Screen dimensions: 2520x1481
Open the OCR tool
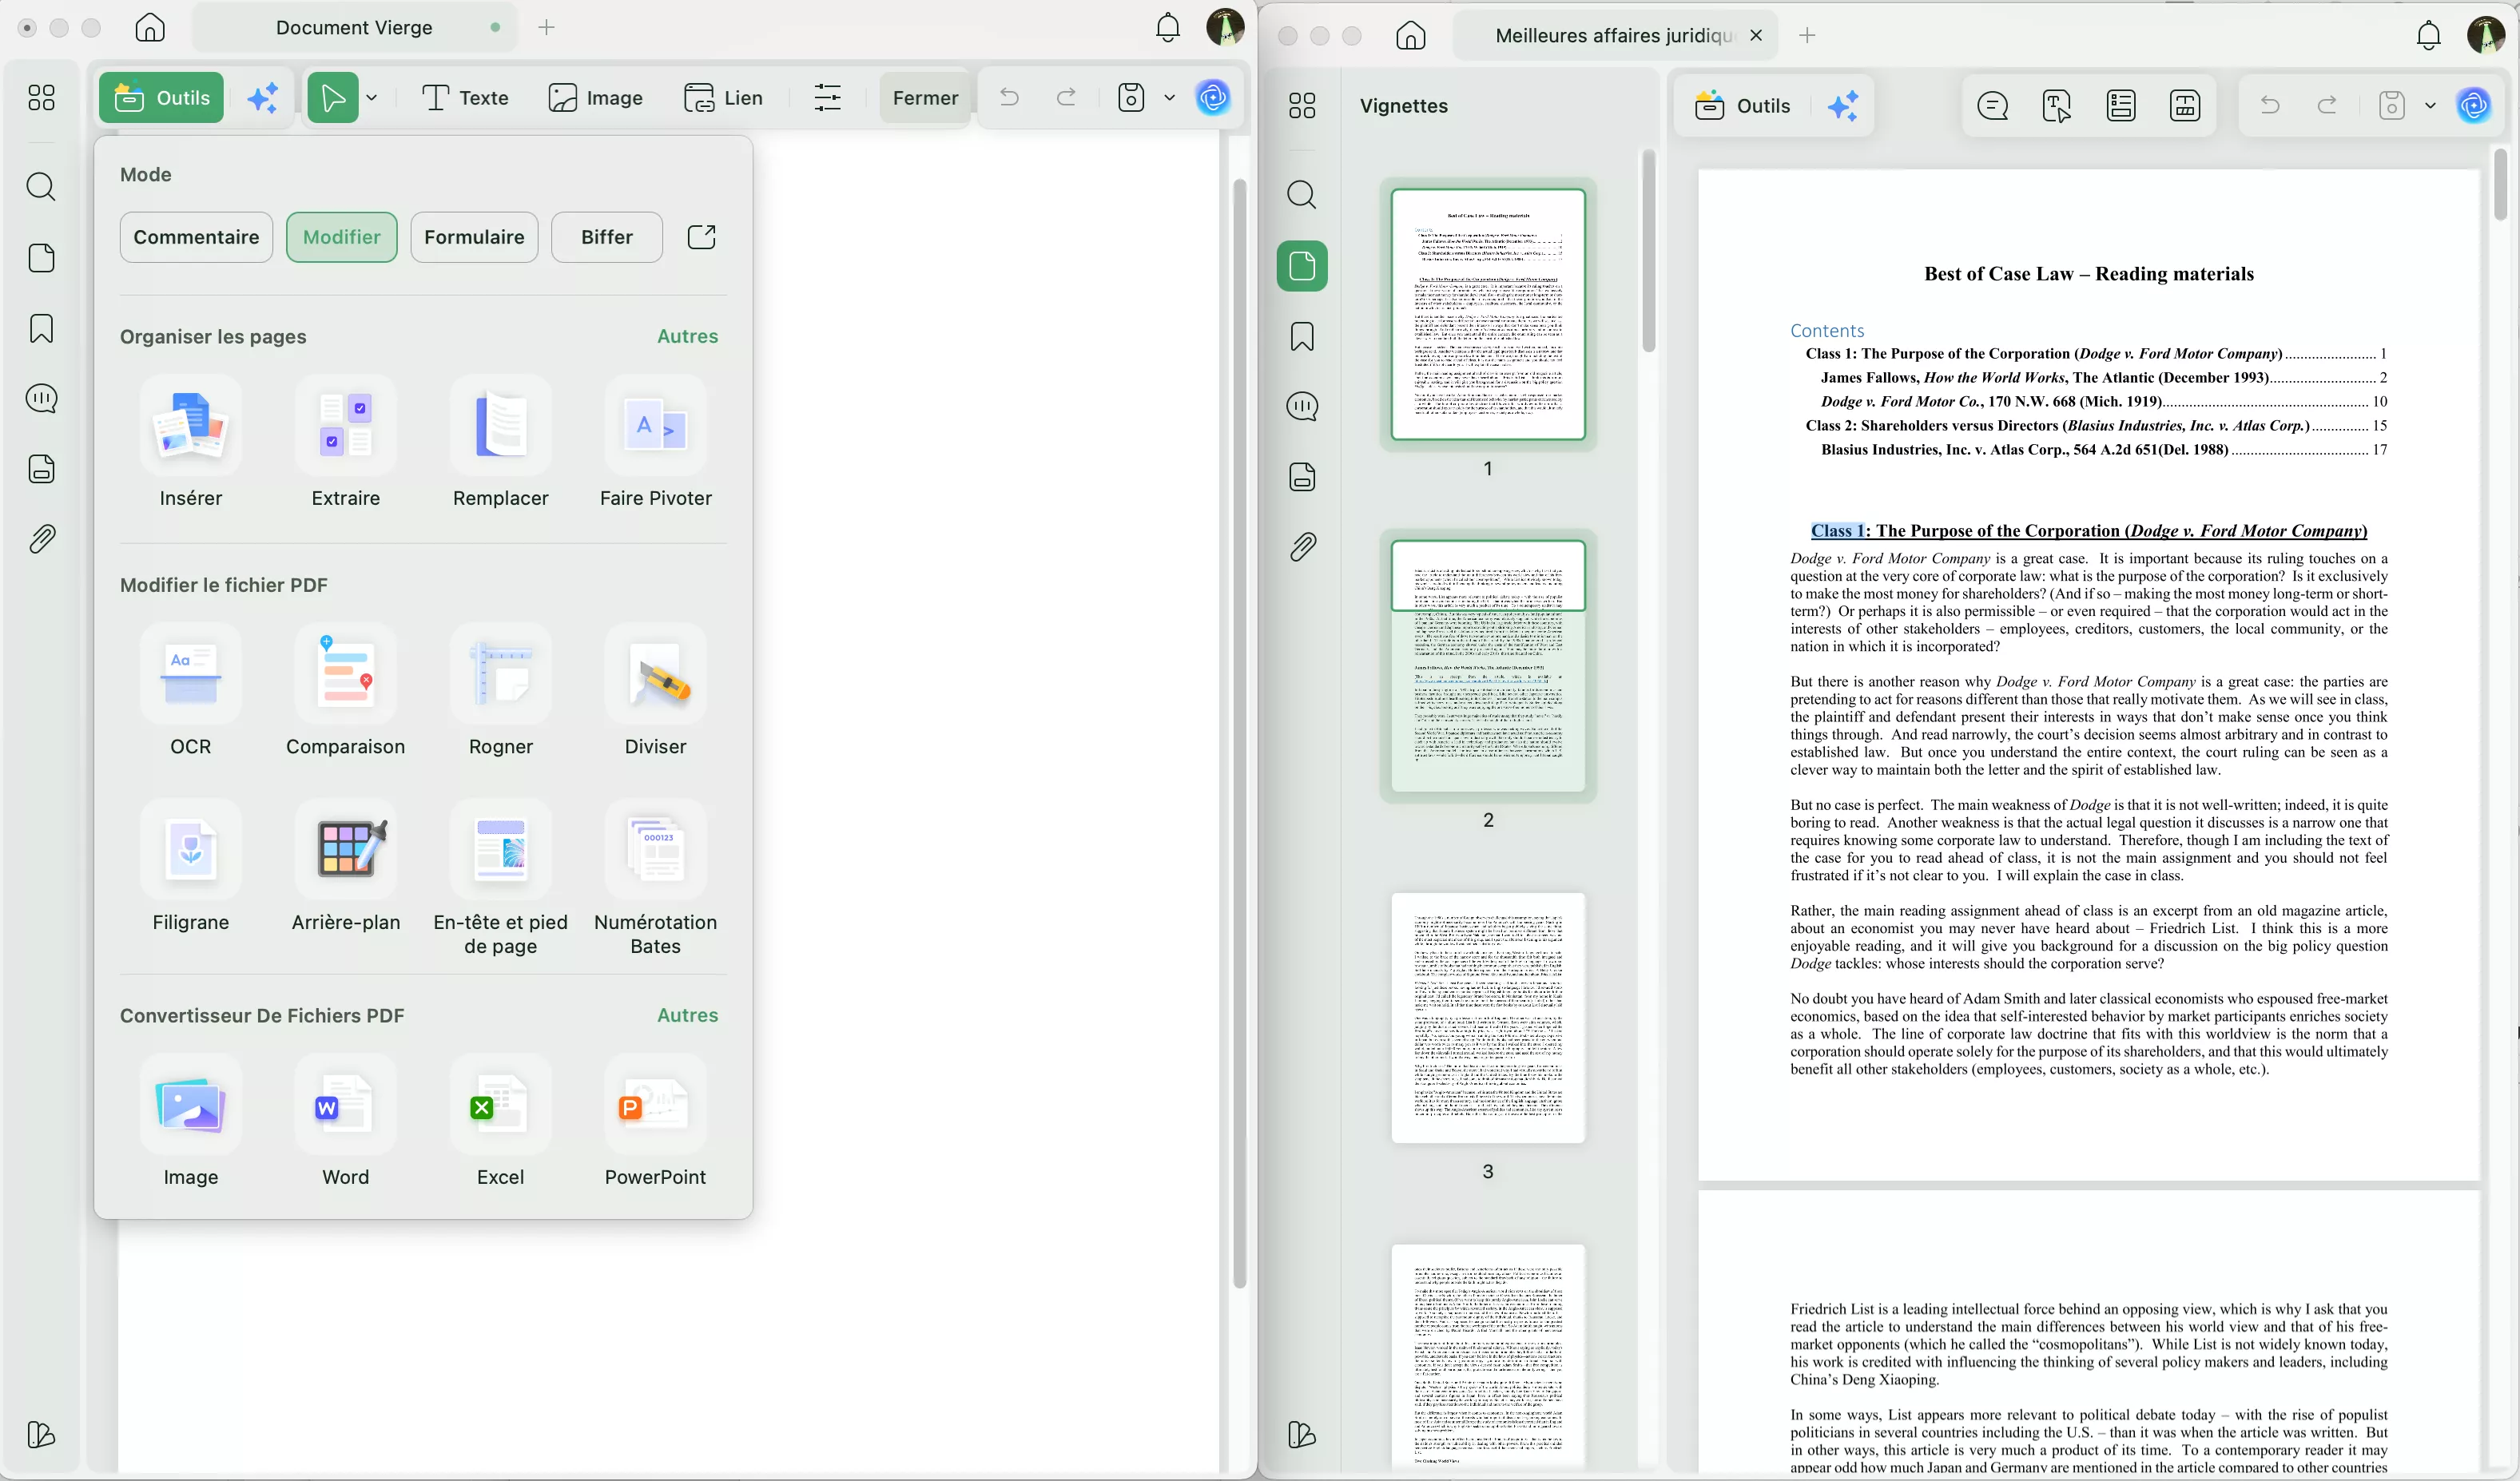tap(190, 676)
